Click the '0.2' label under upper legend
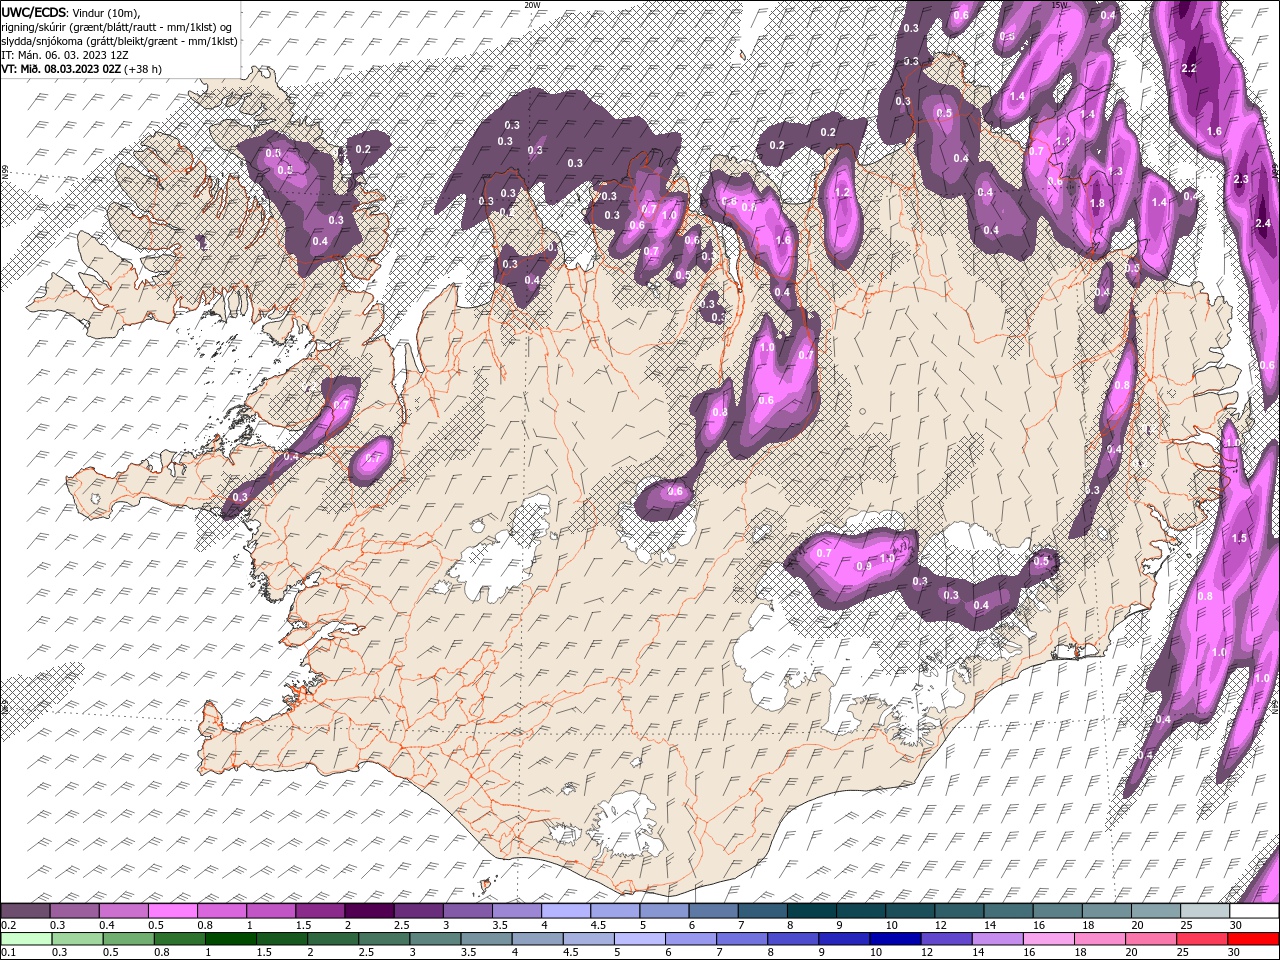Screen dimensions: 1280x960 (x=8, y=925)
